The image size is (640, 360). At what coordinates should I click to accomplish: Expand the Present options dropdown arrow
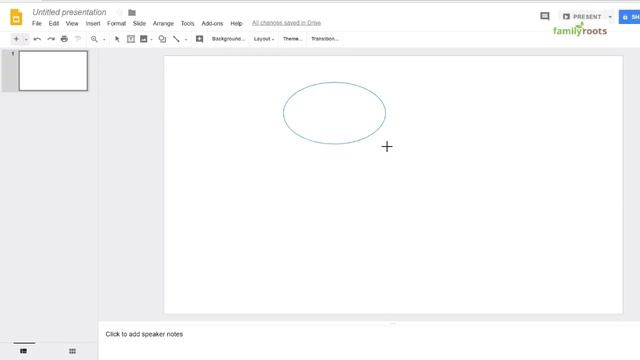point(610,17)
